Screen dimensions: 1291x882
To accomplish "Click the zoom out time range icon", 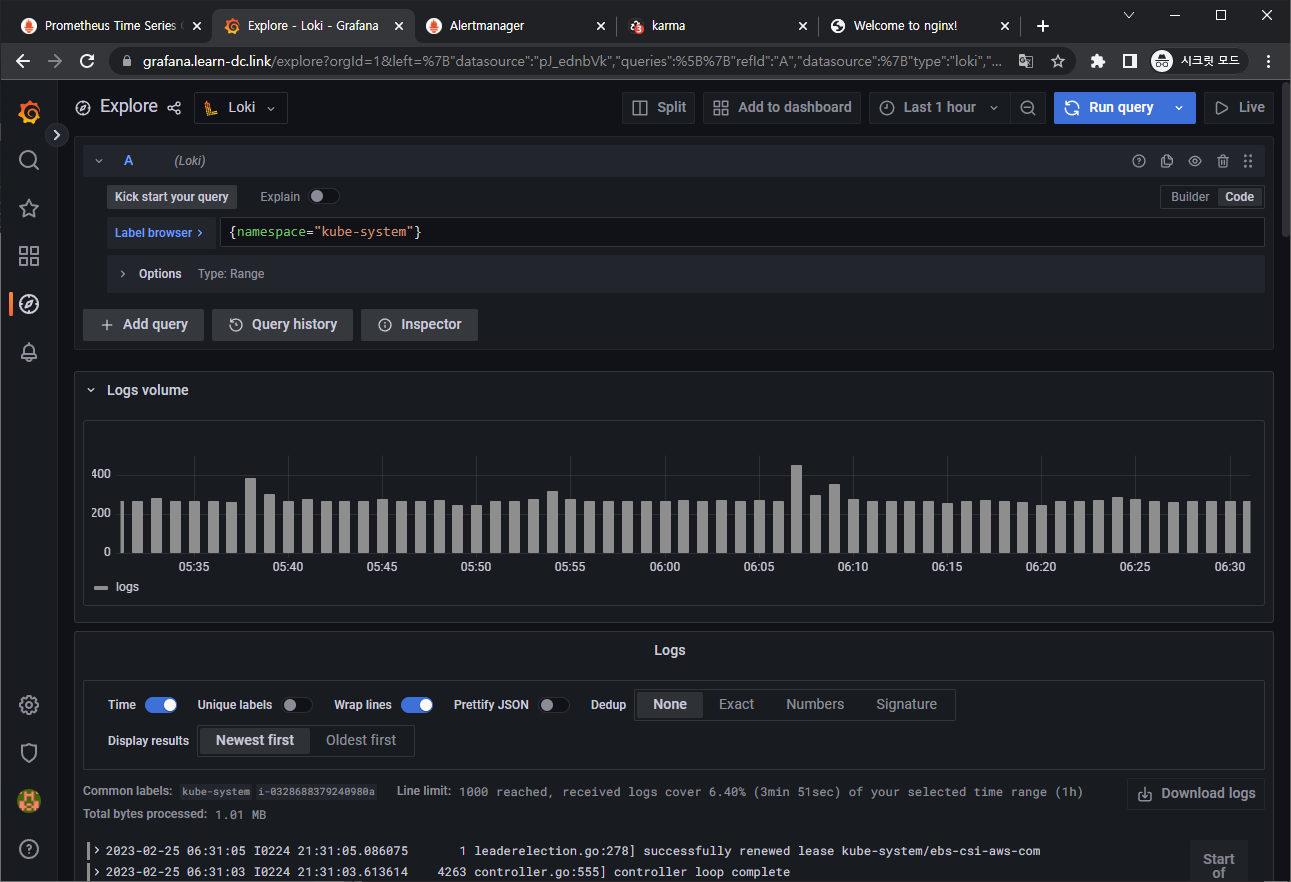I will [x=1027, y=108].
